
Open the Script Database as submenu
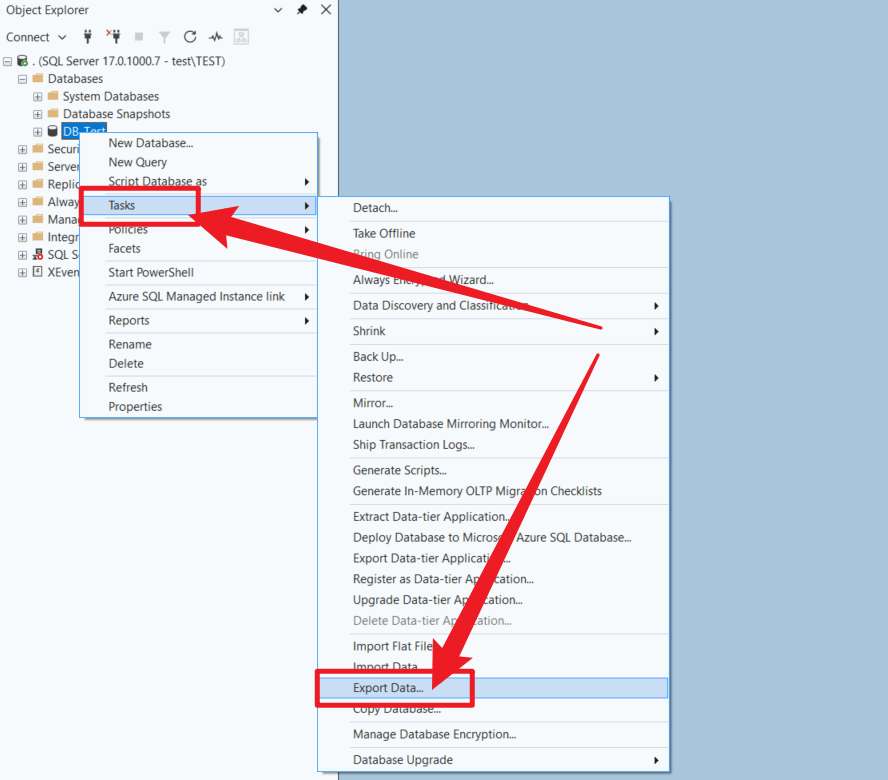[x=198, y=181]
